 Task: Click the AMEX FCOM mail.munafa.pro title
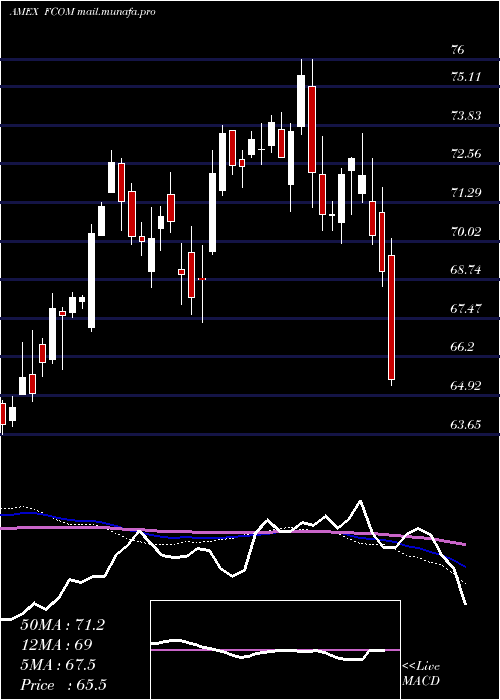[x=83, y=12]
